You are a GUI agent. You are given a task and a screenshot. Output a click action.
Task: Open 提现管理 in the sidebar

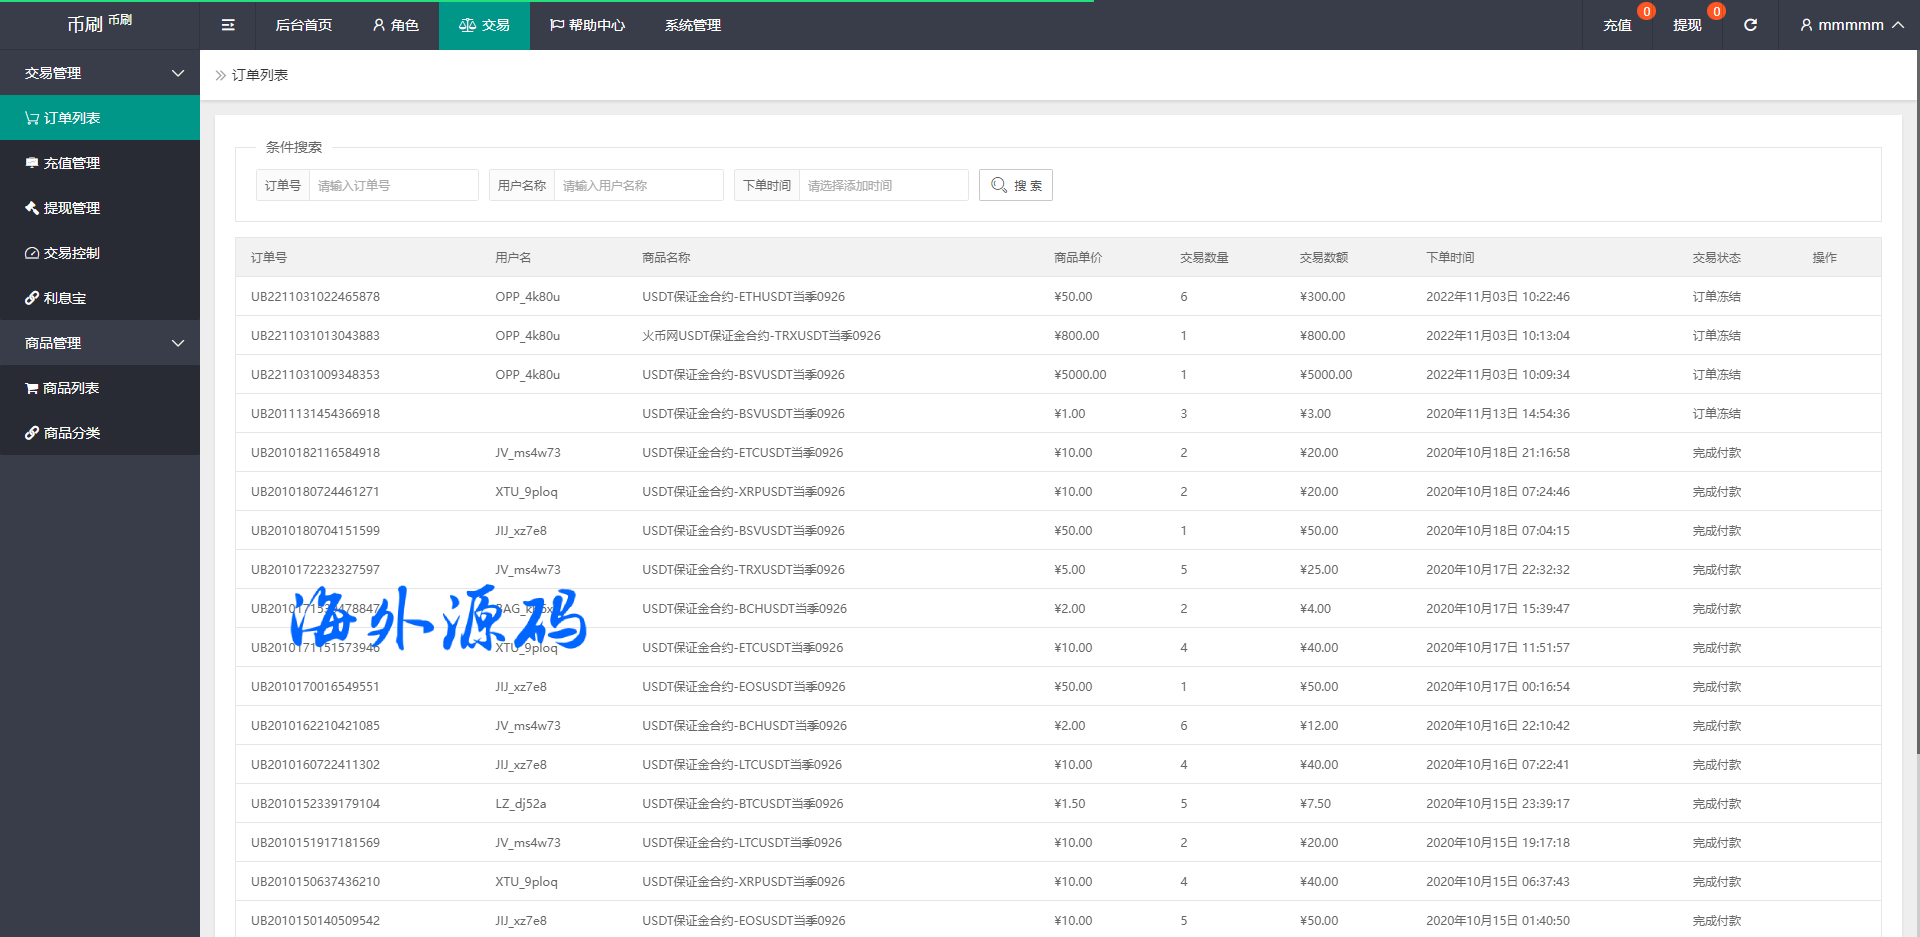tap(71, 208)
